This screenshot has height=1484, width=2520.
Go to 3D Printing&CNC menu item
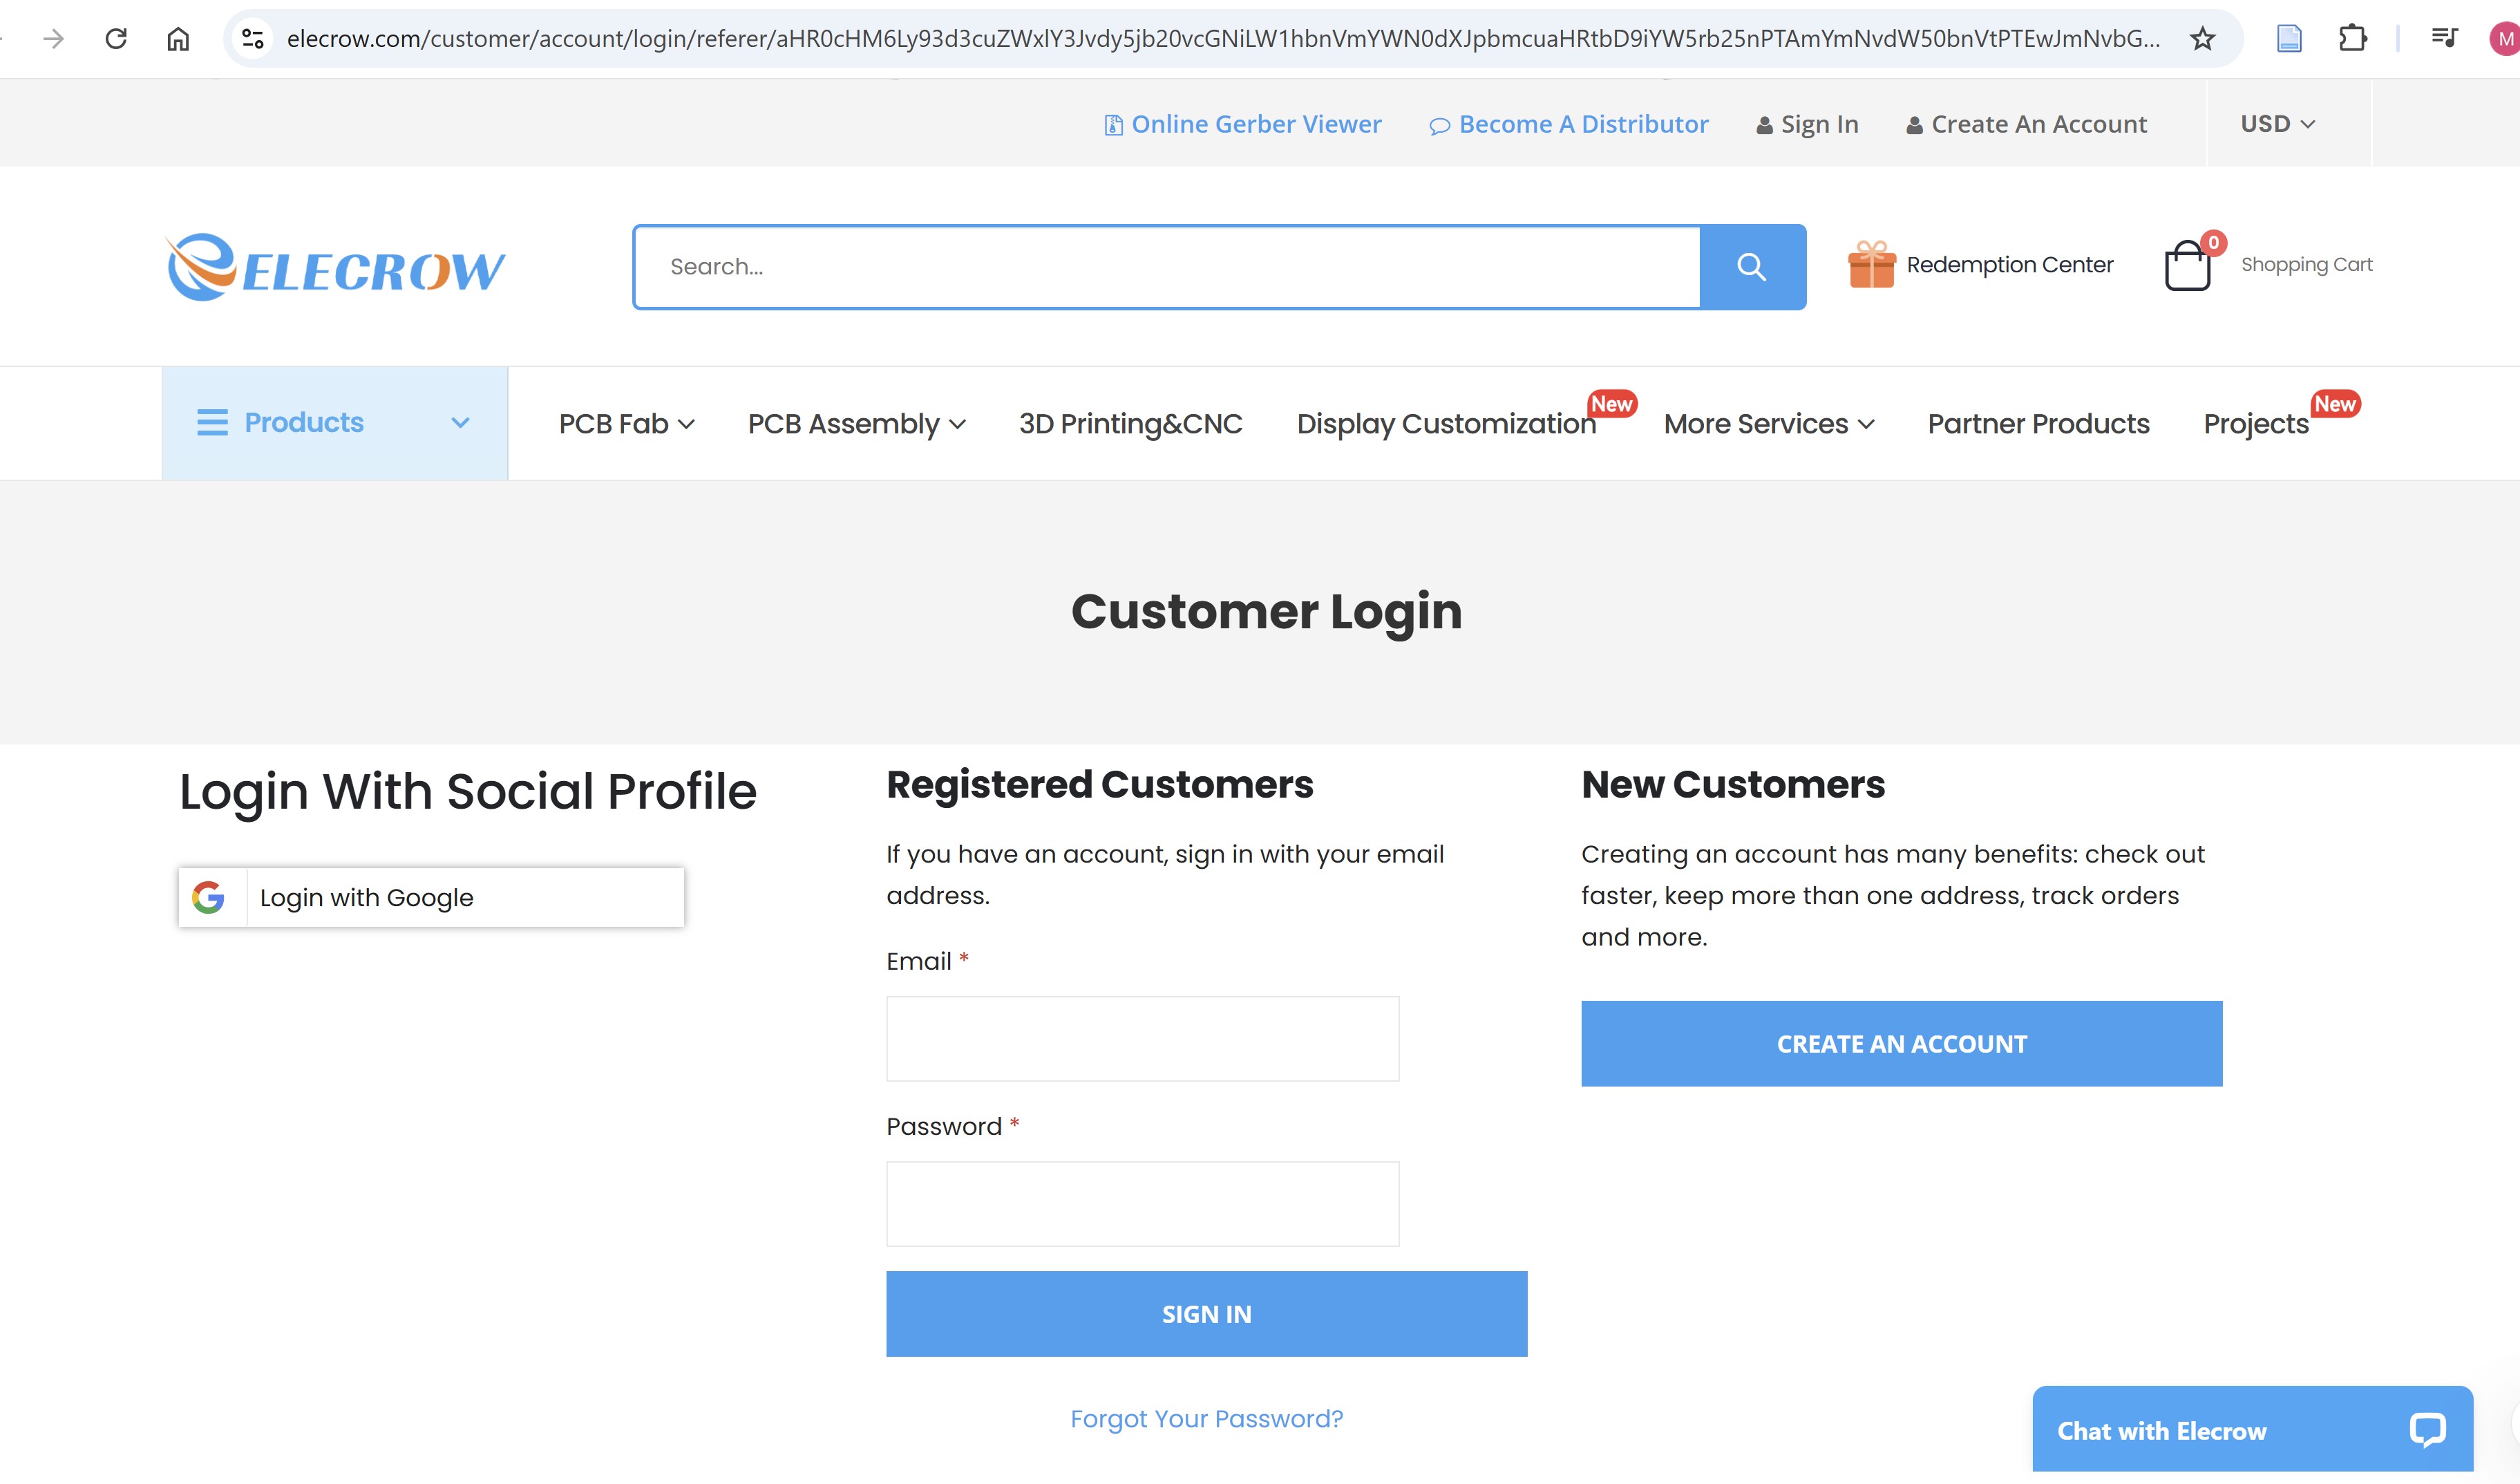(x=1130, y=424)
